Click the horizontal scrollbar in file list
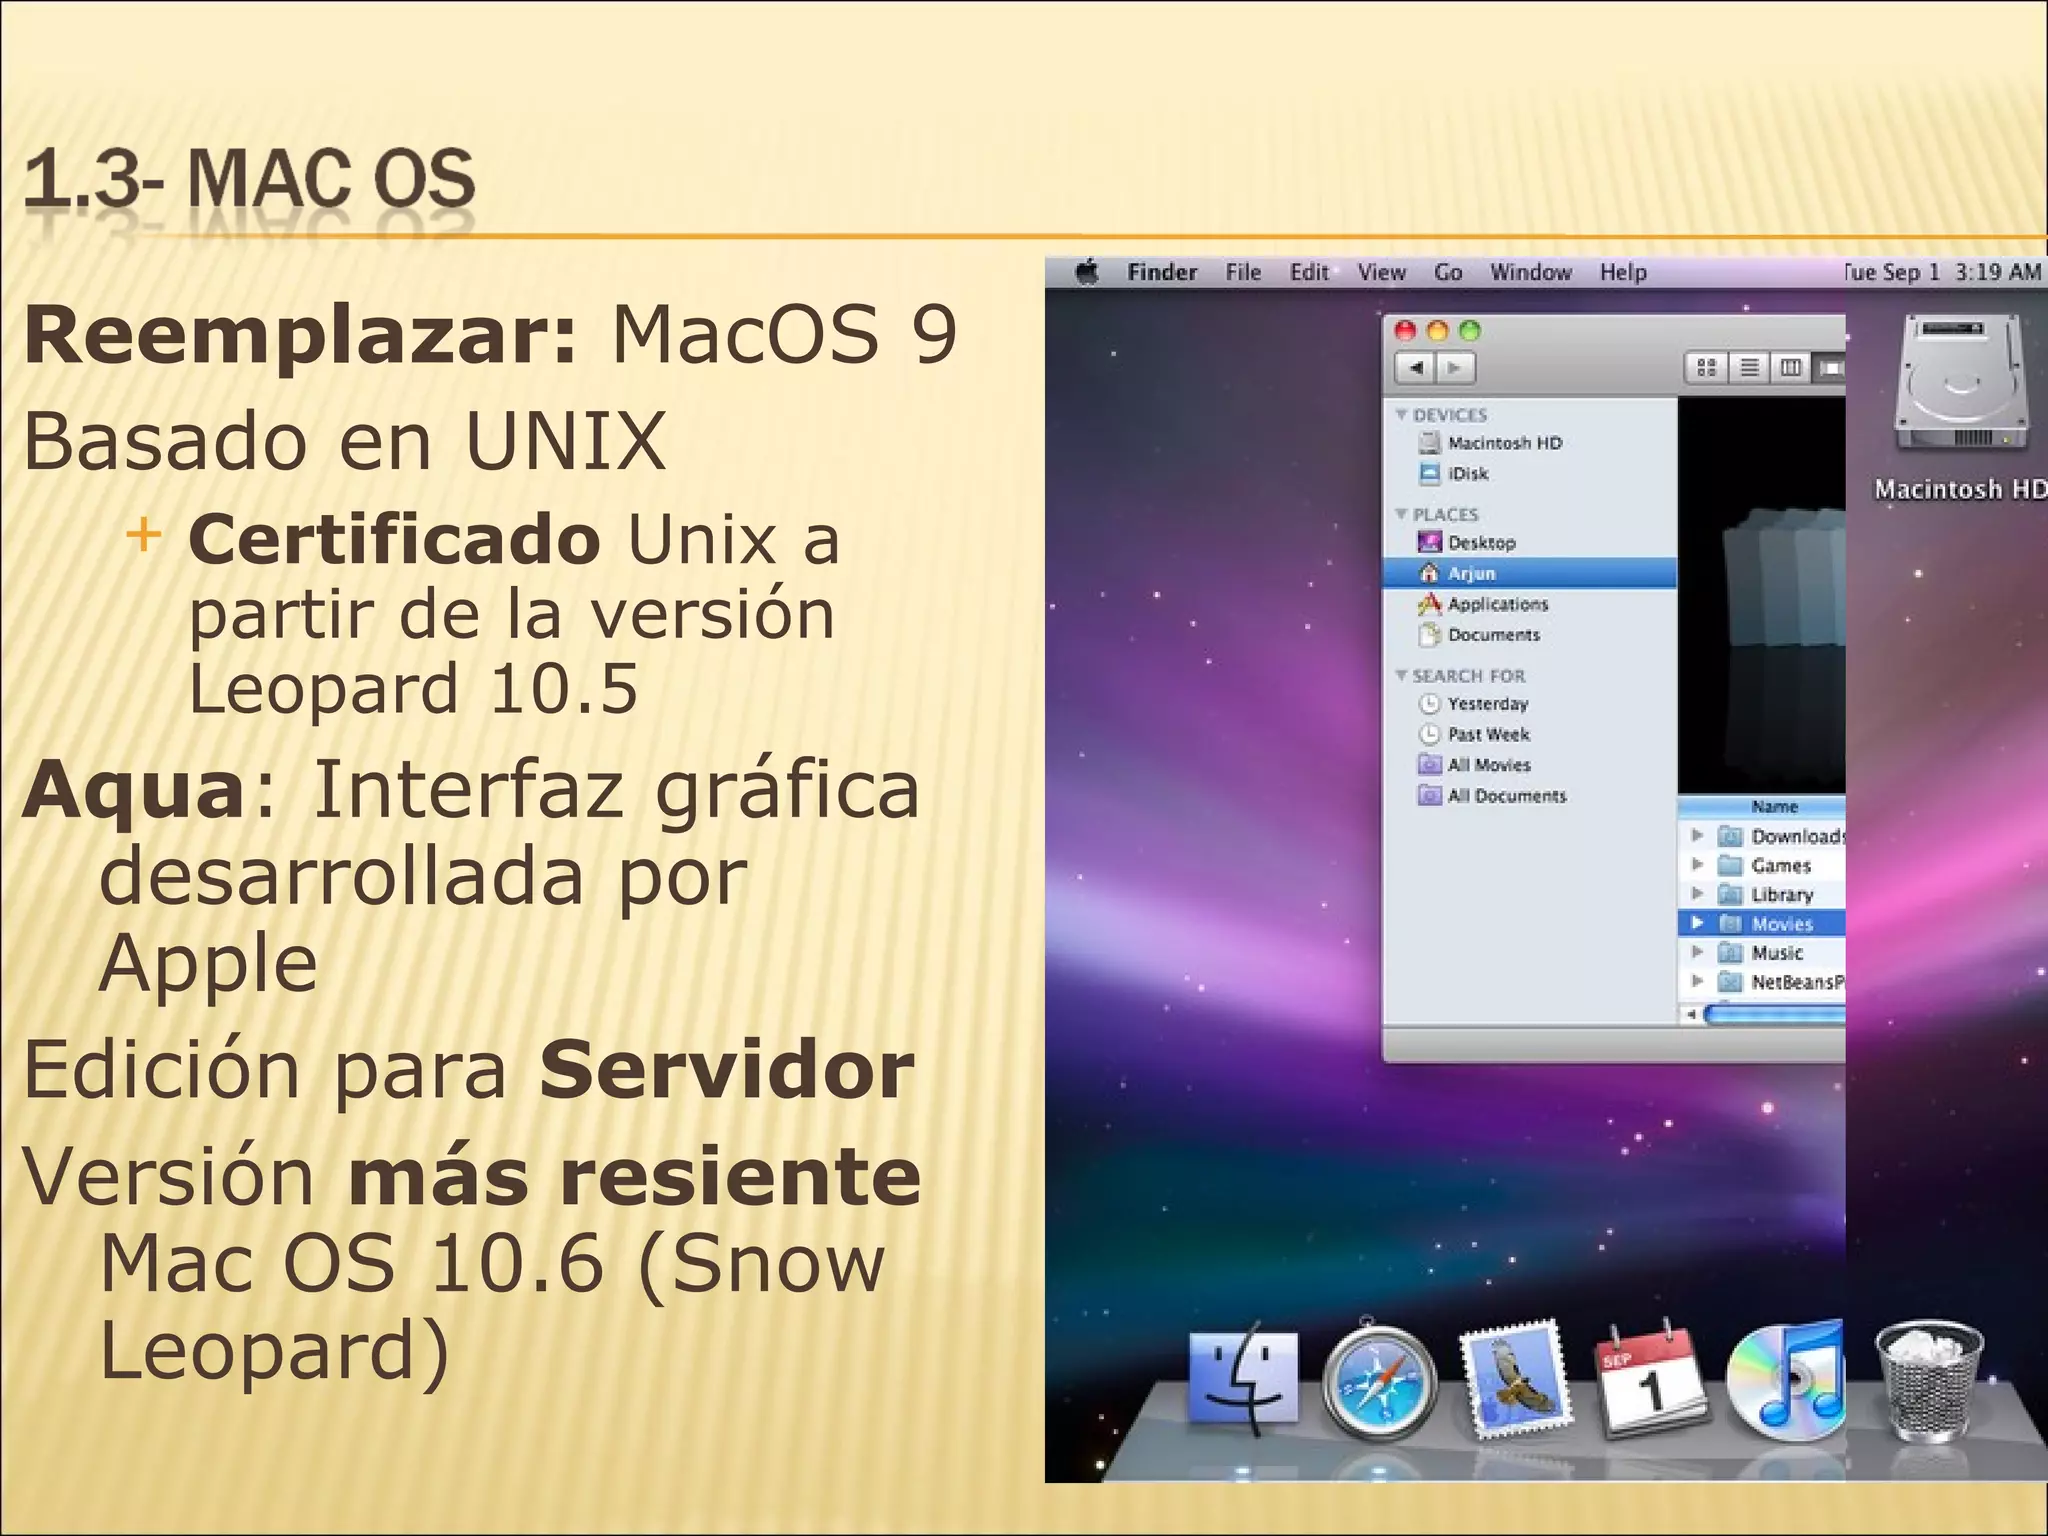The image size is (2048, 1536). pos(1773,1015)
